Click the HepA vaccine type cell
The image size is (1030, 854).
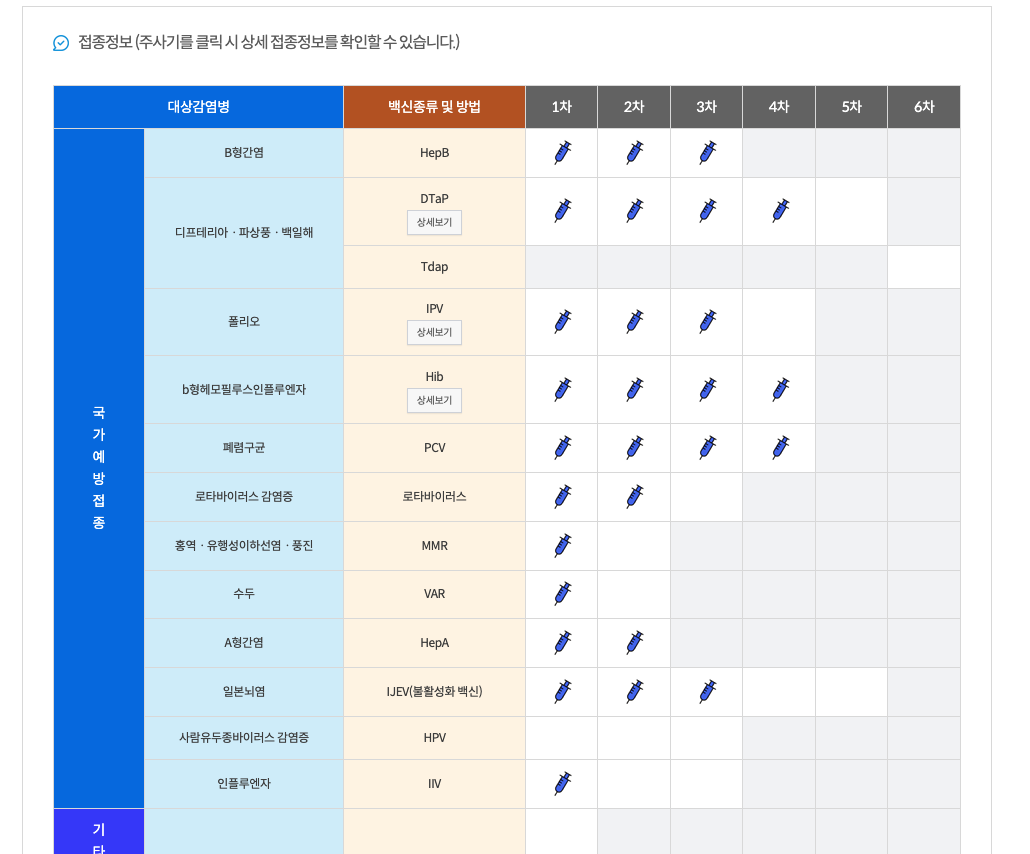tap(434, 643)
